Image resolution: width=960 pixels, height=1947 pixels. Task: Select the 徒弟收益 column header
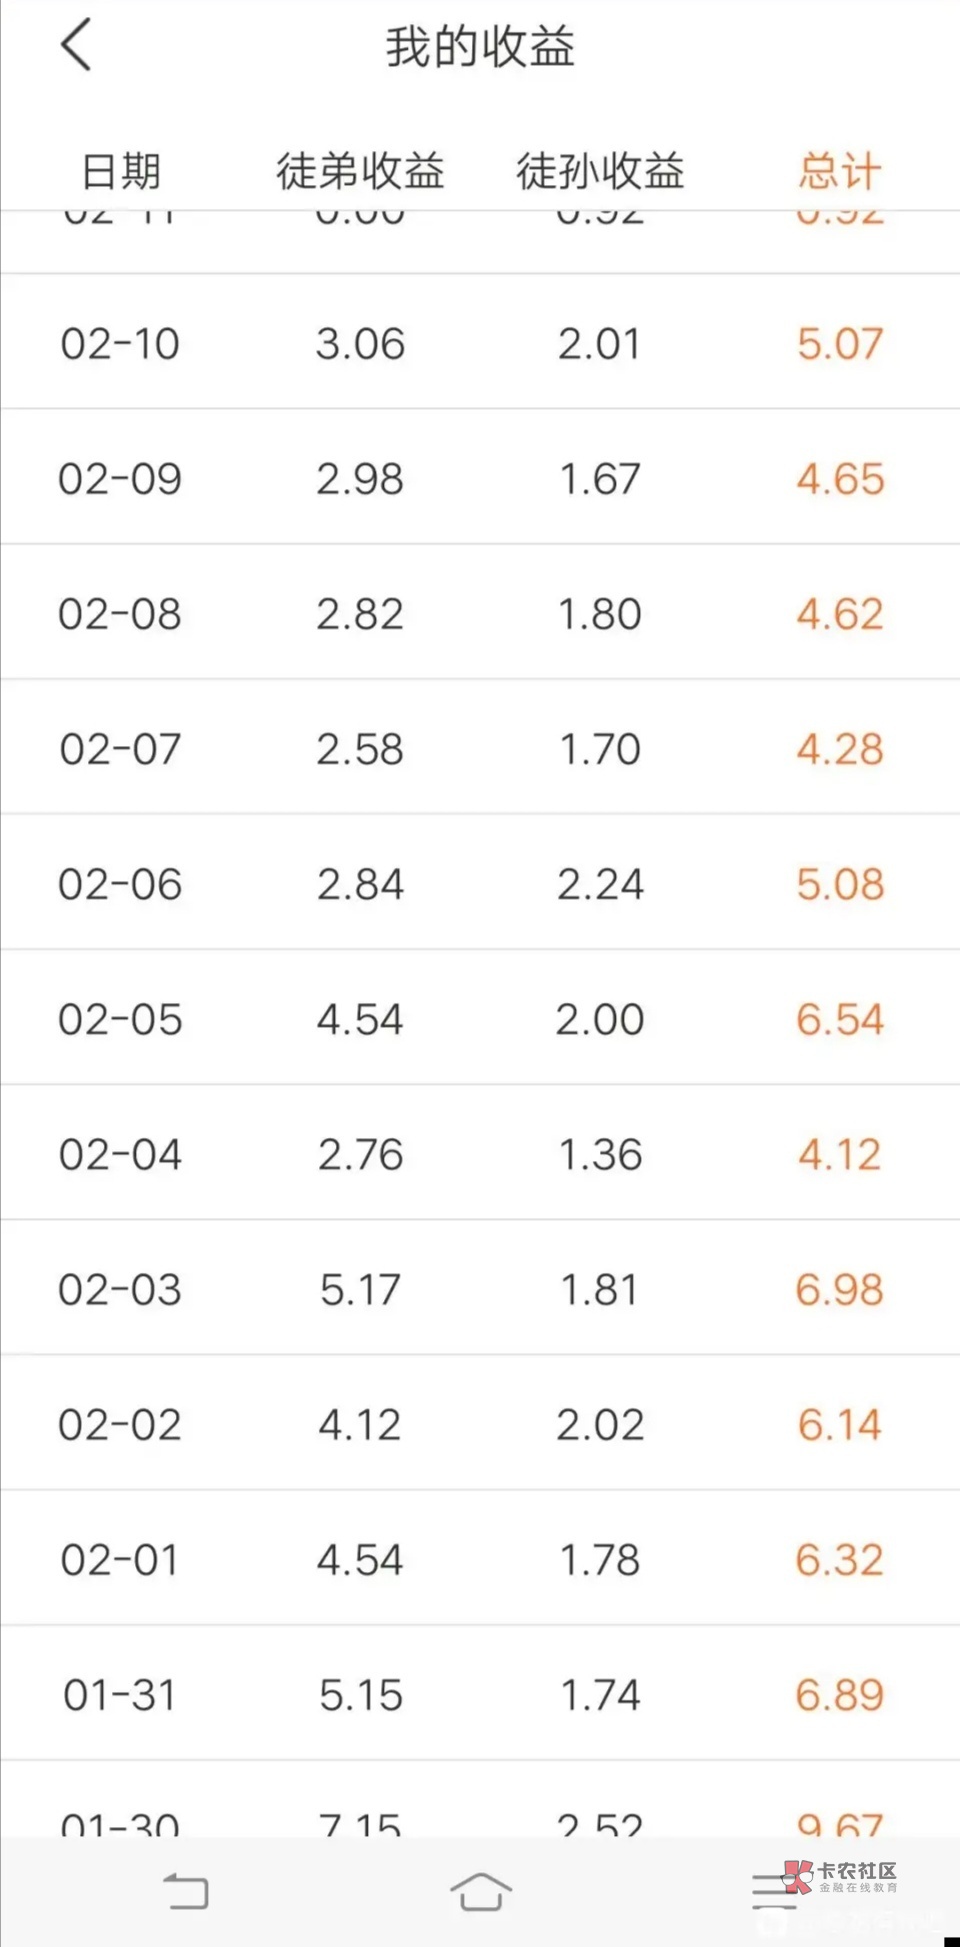(x=360, y=171)
